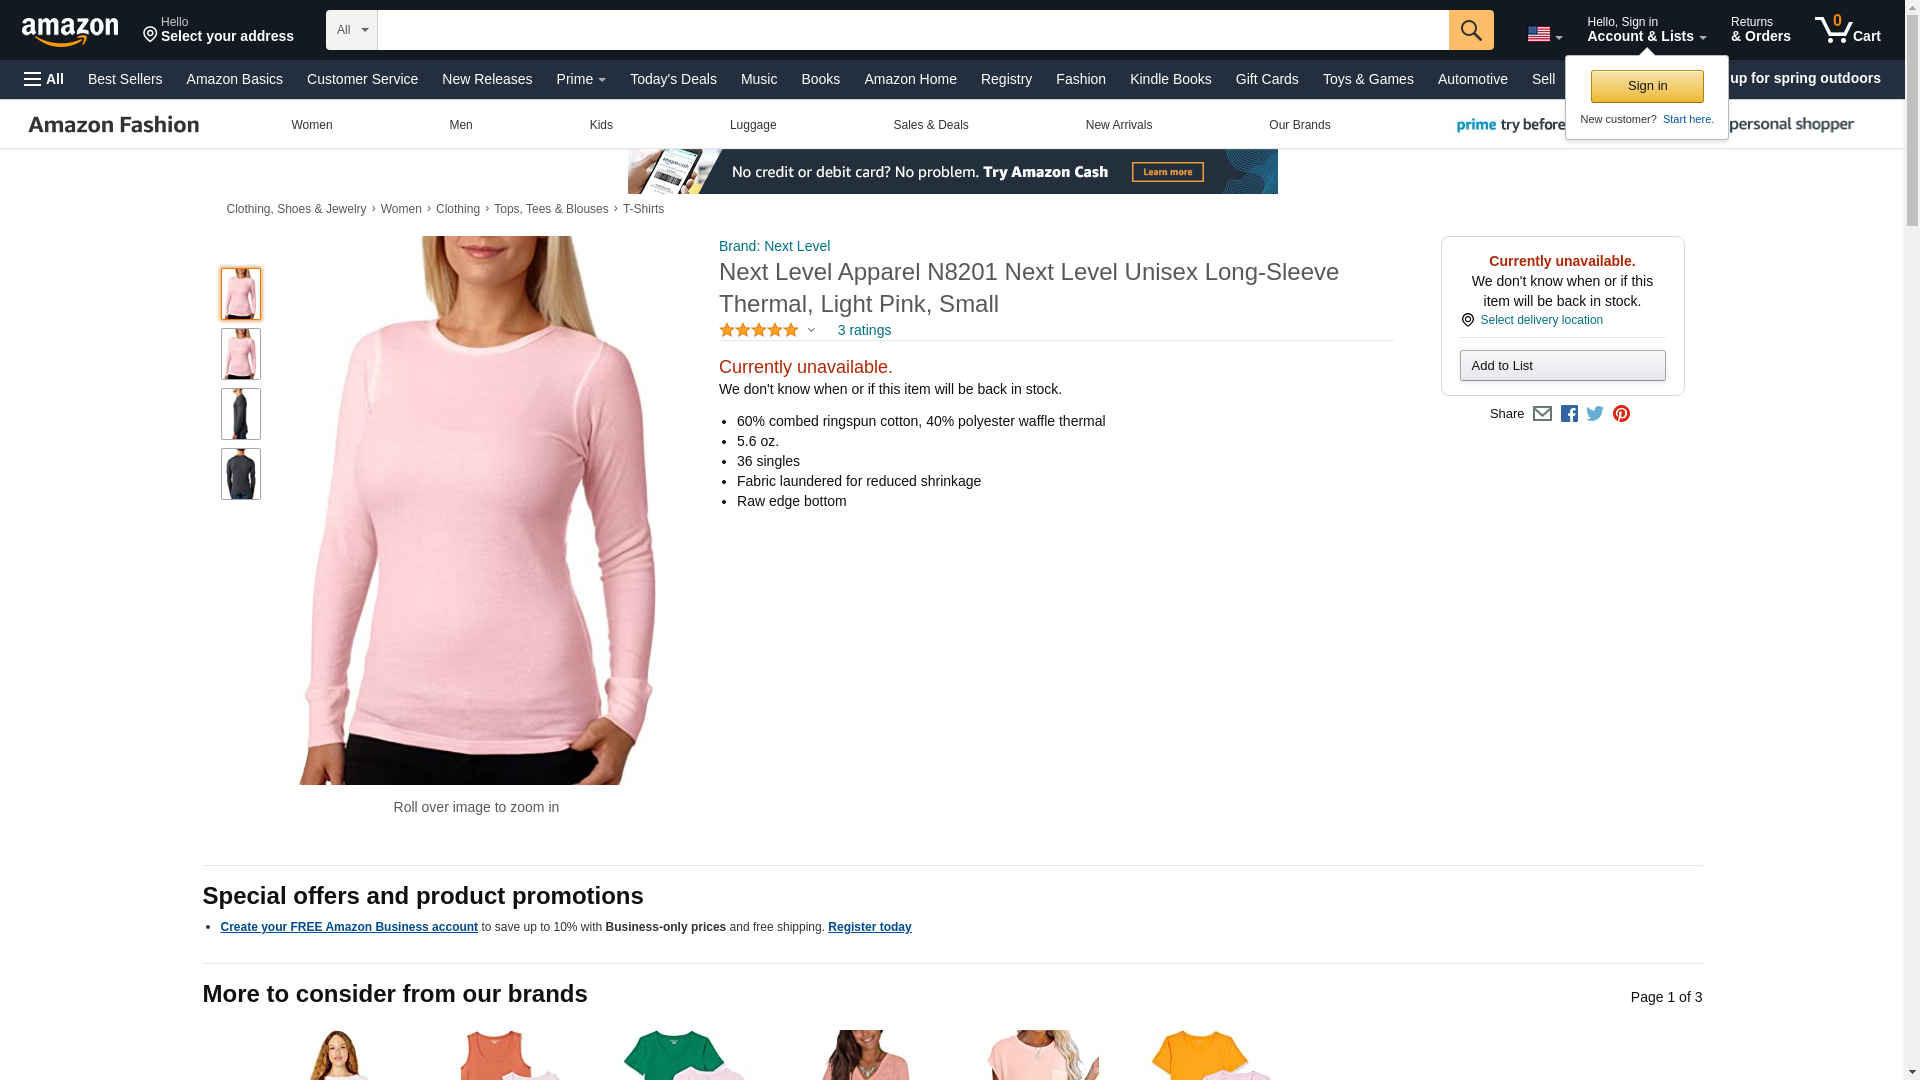
Task: Open the 3 ratings link
Action: coord(864,330)
